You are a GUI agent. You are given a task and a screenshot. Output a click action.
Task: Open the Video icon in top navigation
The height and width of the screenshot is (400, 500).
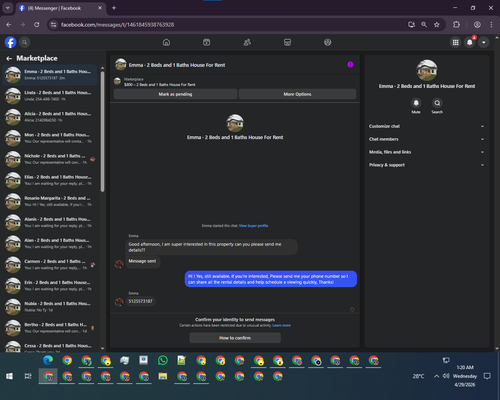(x=206, y=42)
